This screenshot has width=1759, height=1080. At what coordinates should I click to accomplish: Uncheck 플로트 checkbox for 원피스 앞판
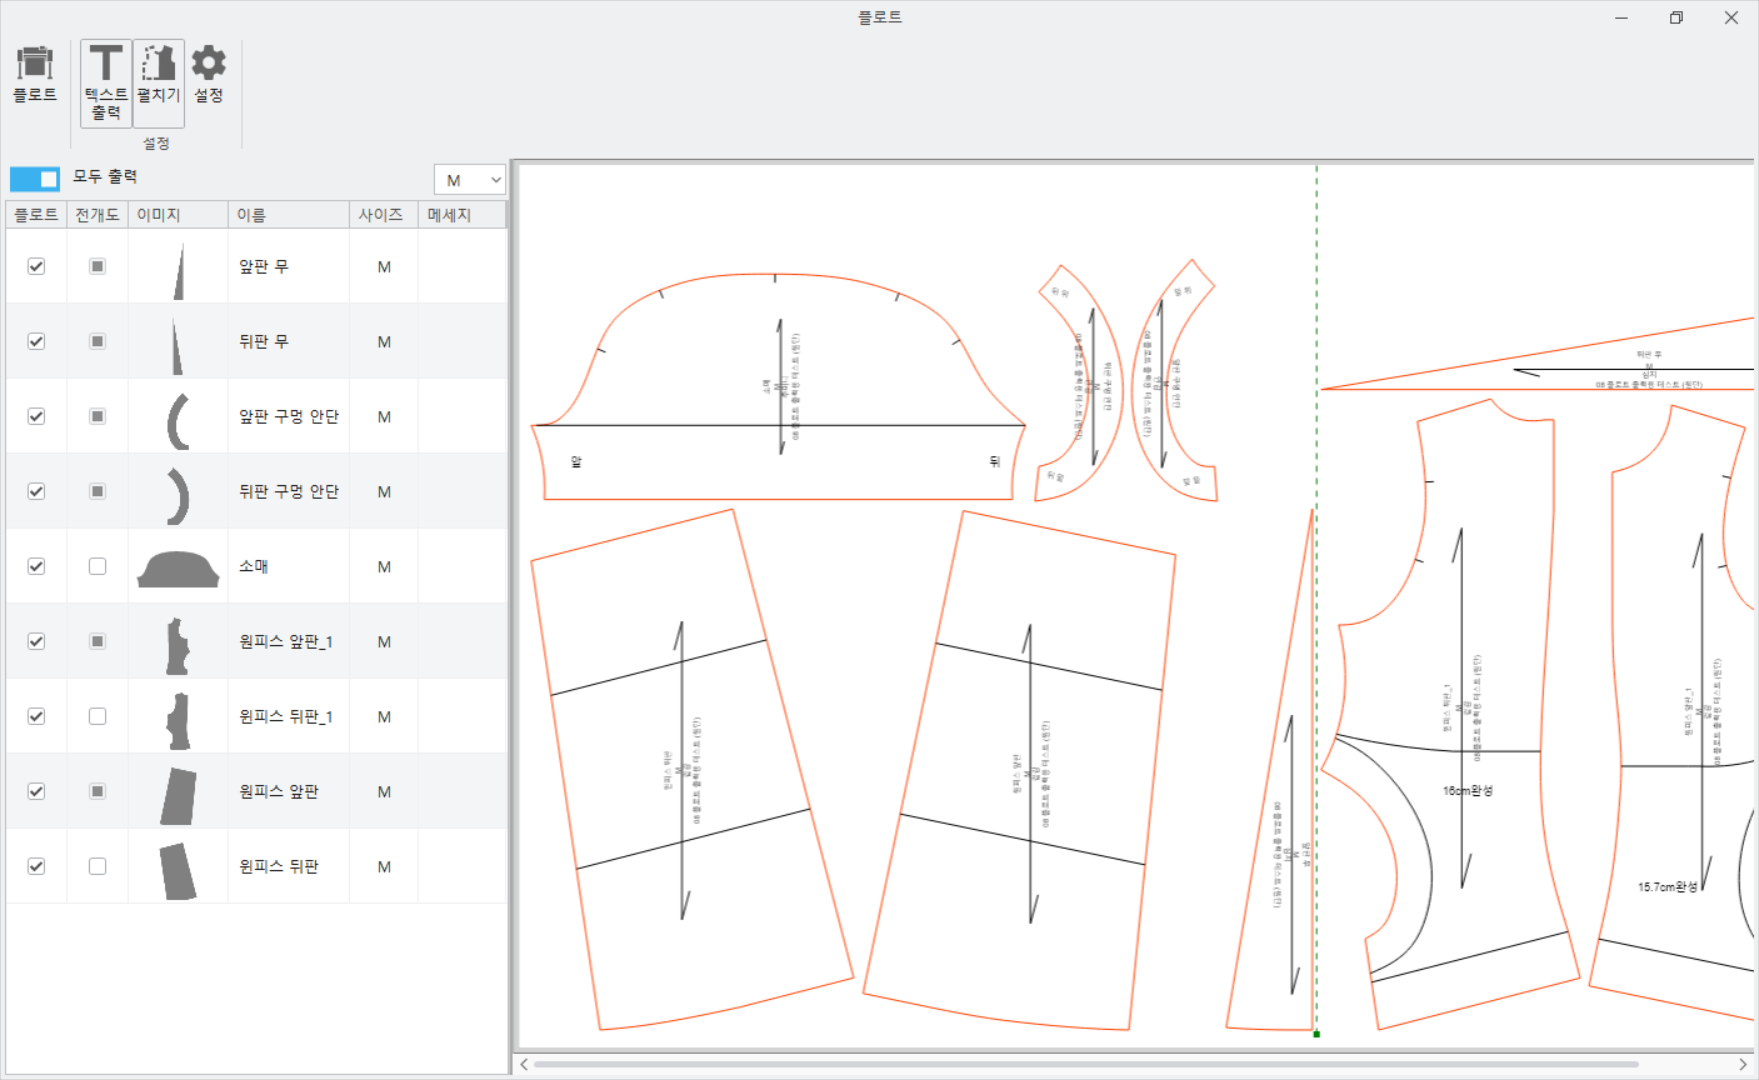(36, 791)
